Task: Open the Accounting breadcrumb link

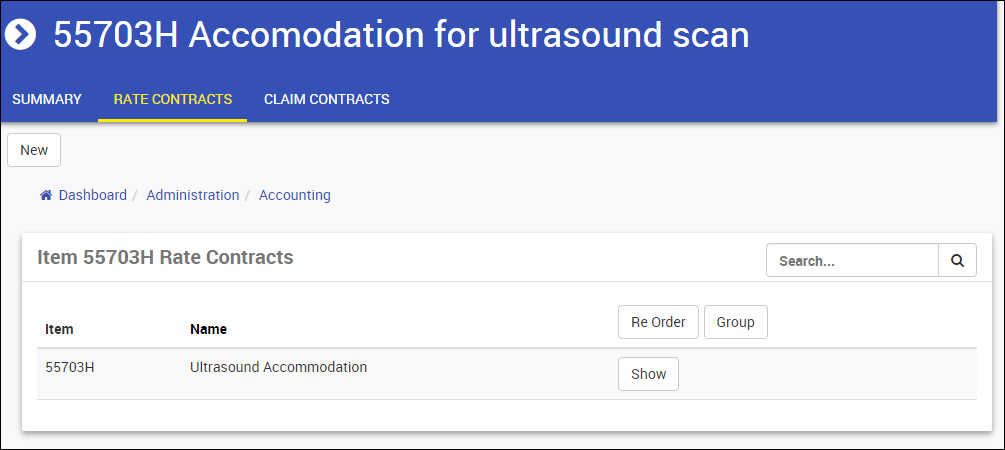Action: coord(295,196)
